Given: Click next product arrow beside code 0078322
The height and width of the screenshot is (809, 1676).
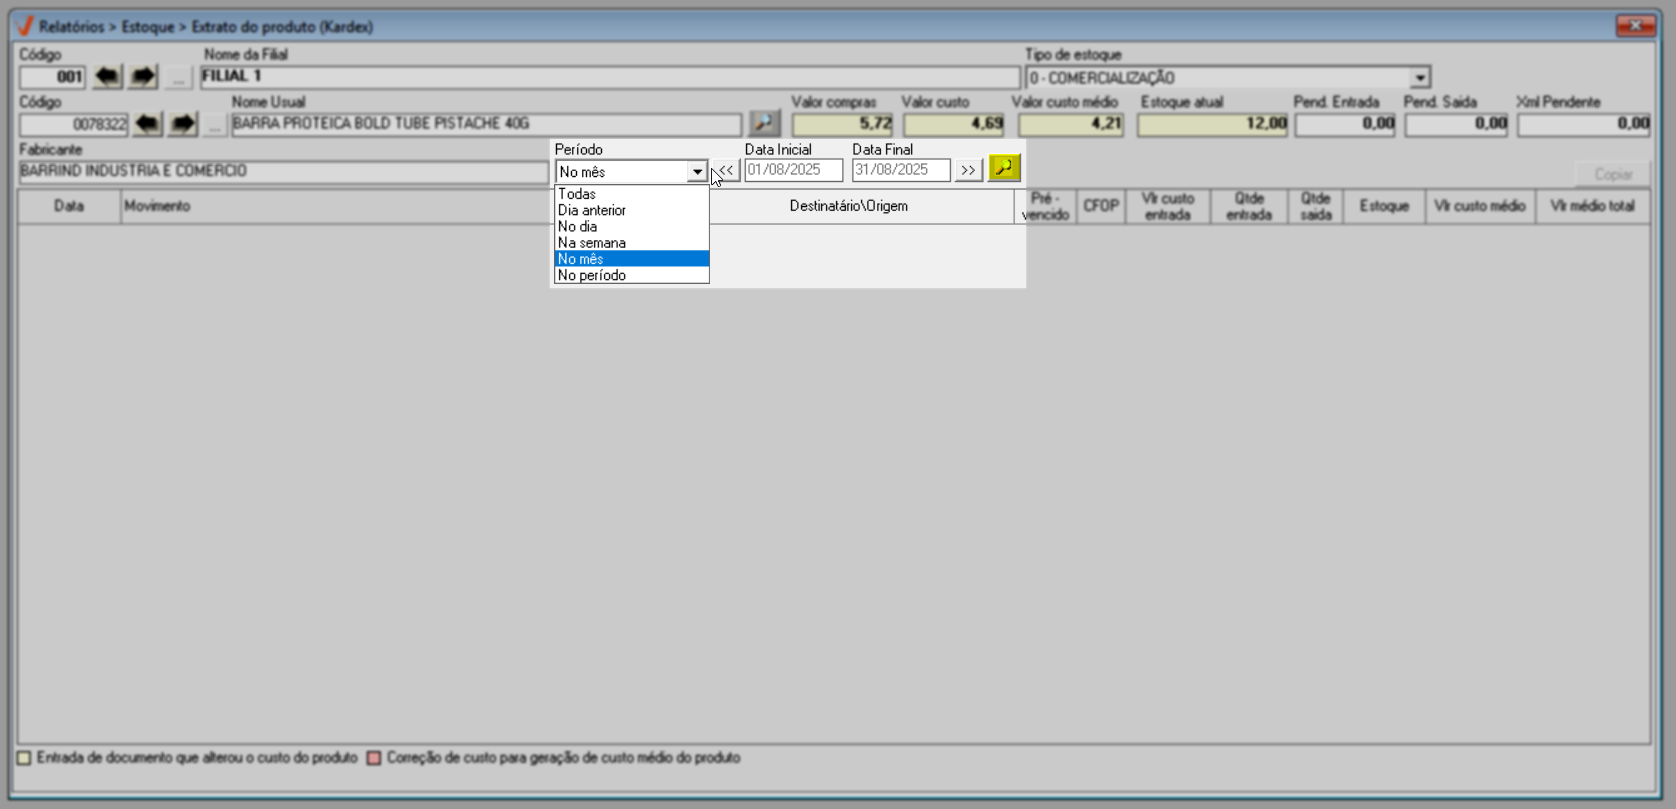Looking at the screenshot, I should tap(183, 124).
